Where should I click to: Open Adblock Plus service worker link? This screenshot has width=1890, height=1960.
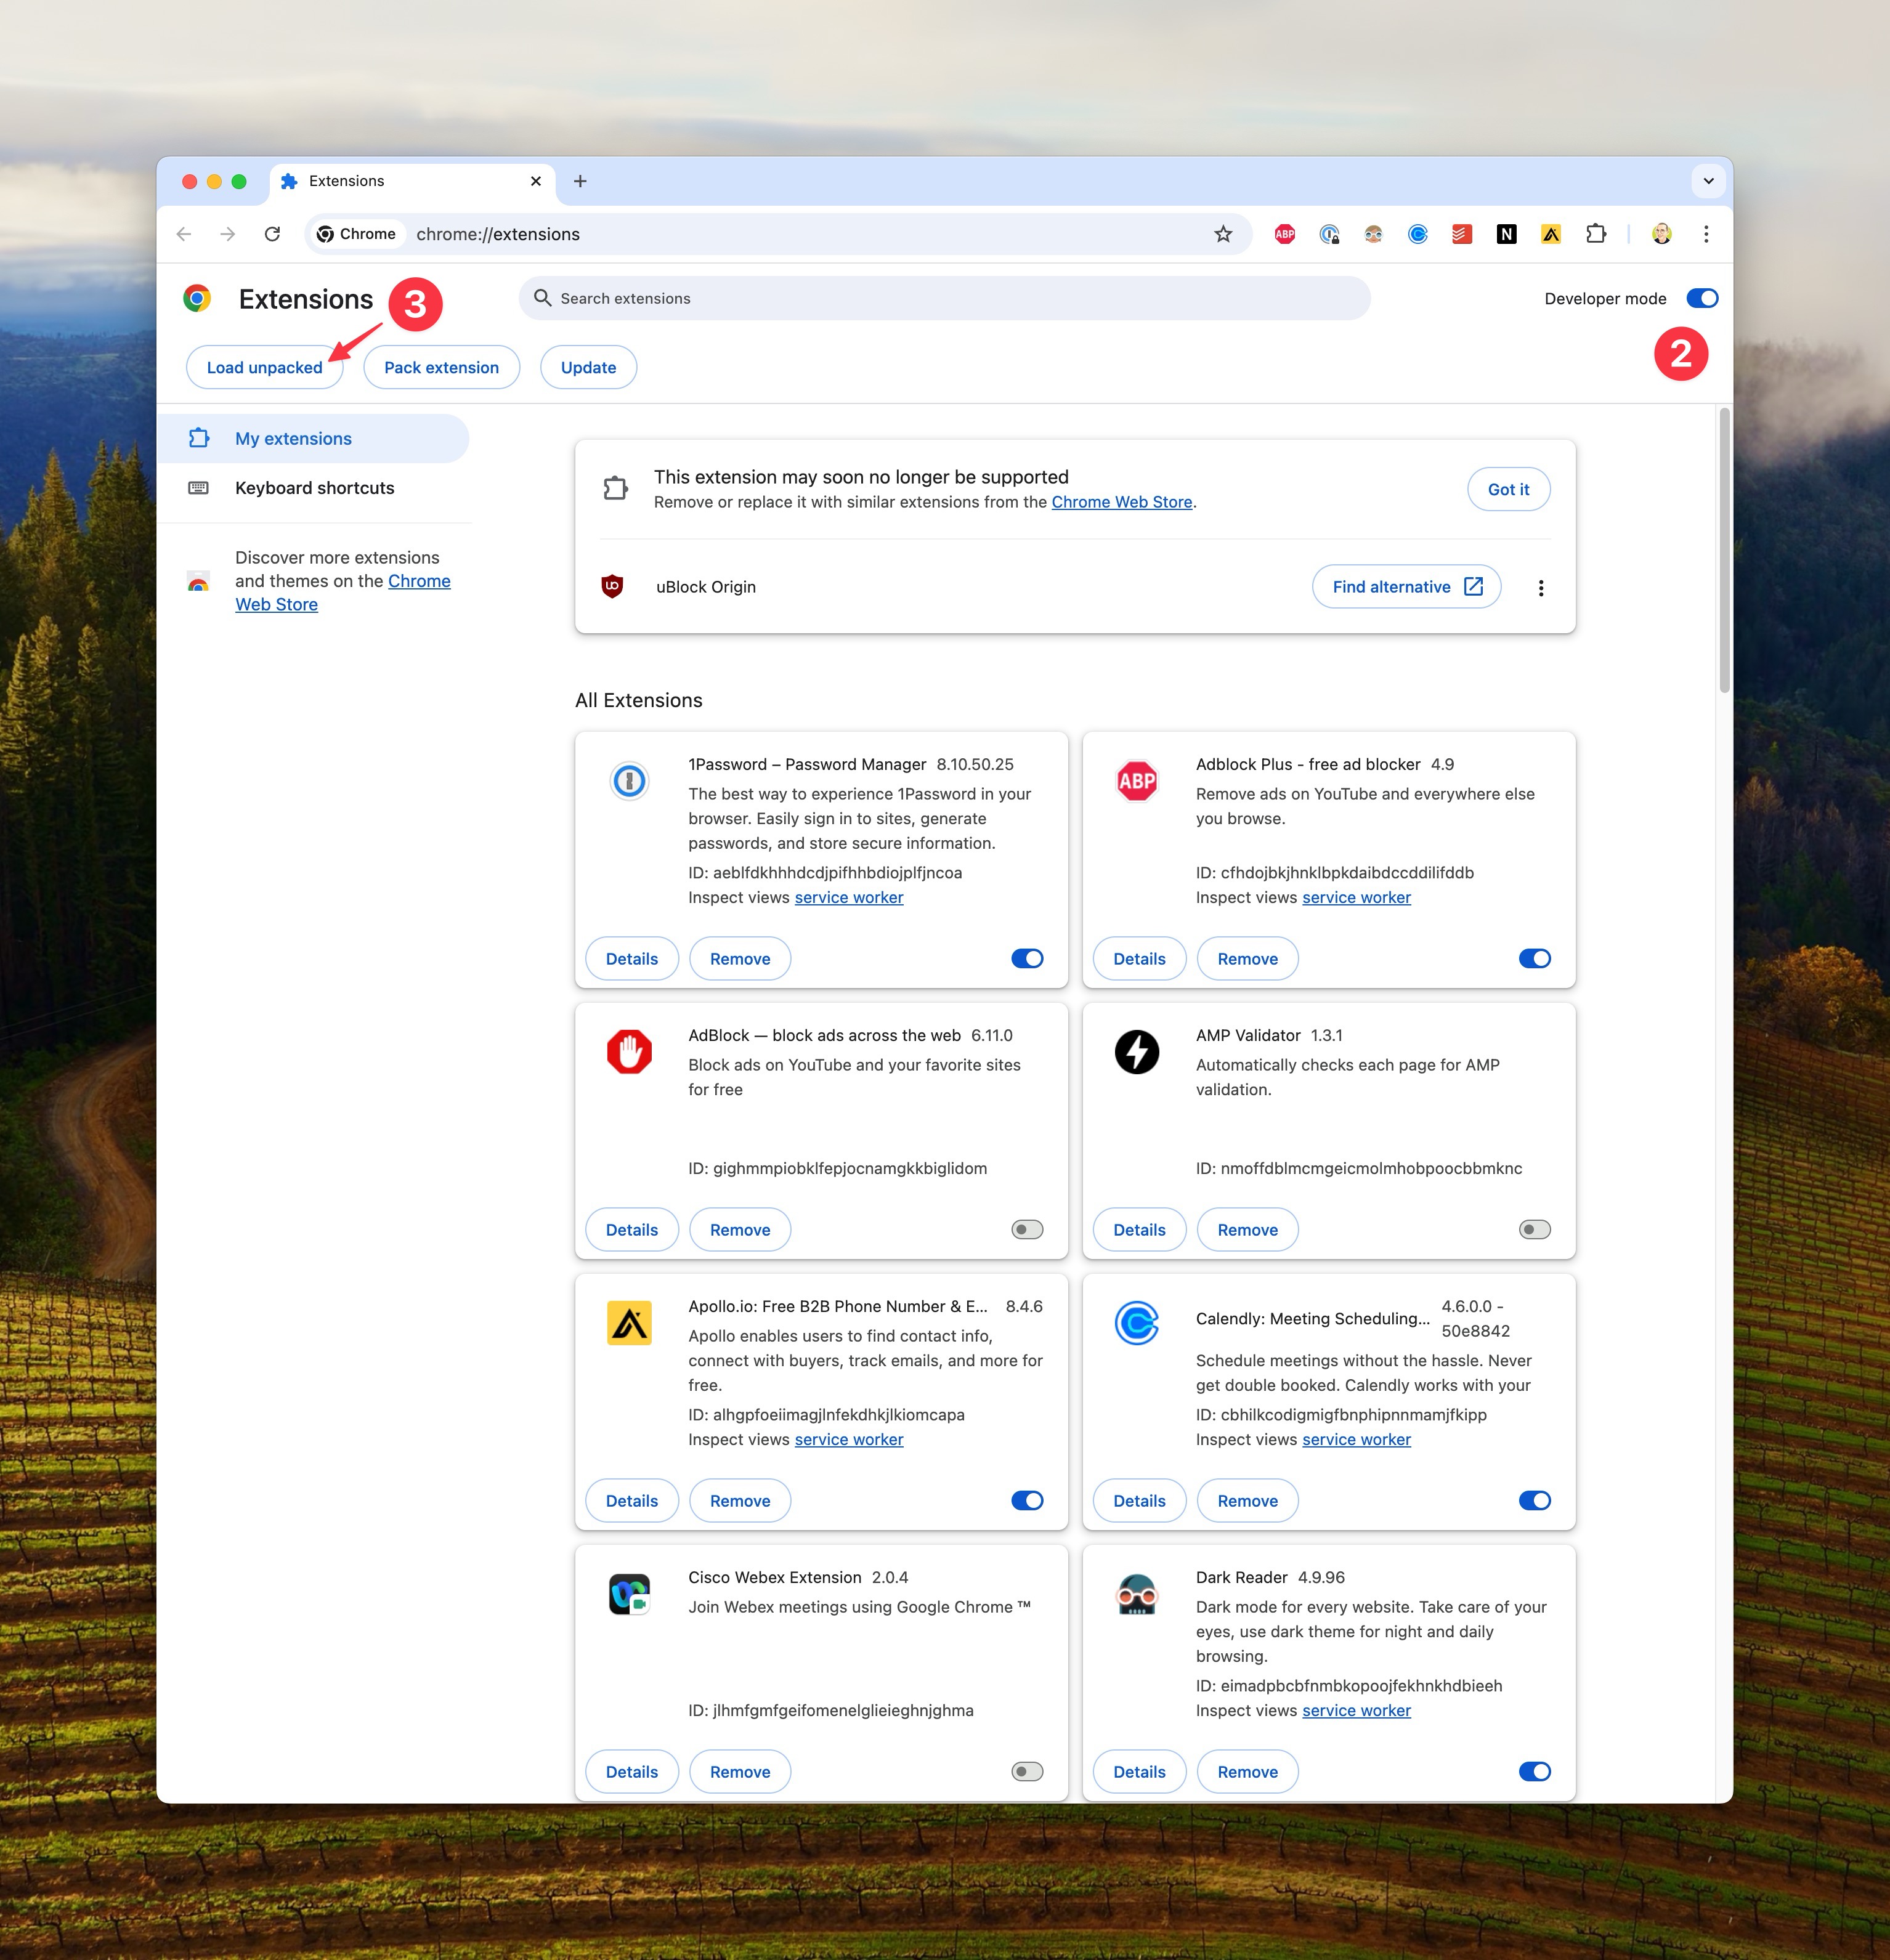1356,898
